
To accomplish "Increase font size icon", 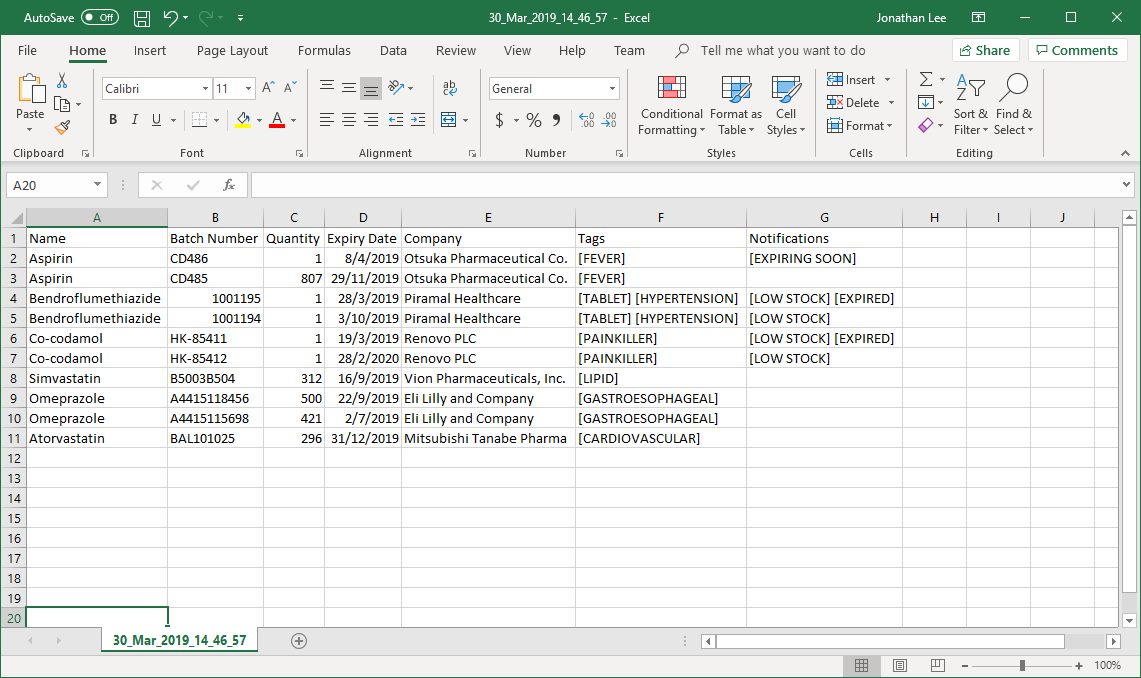I will 269,88.
